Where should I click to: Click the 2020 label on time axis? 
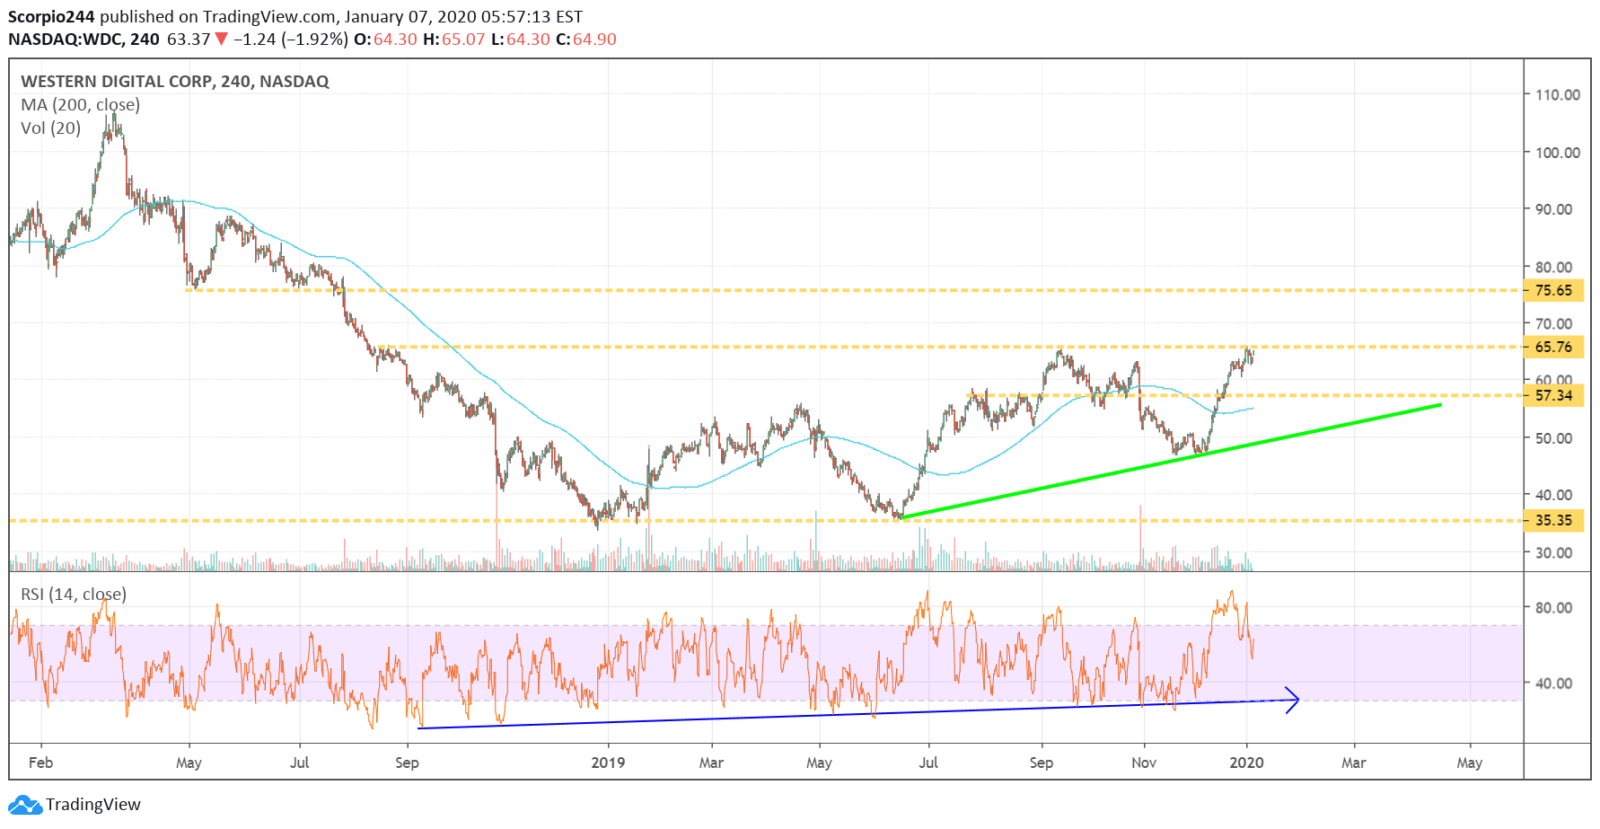pos(1246,763)
